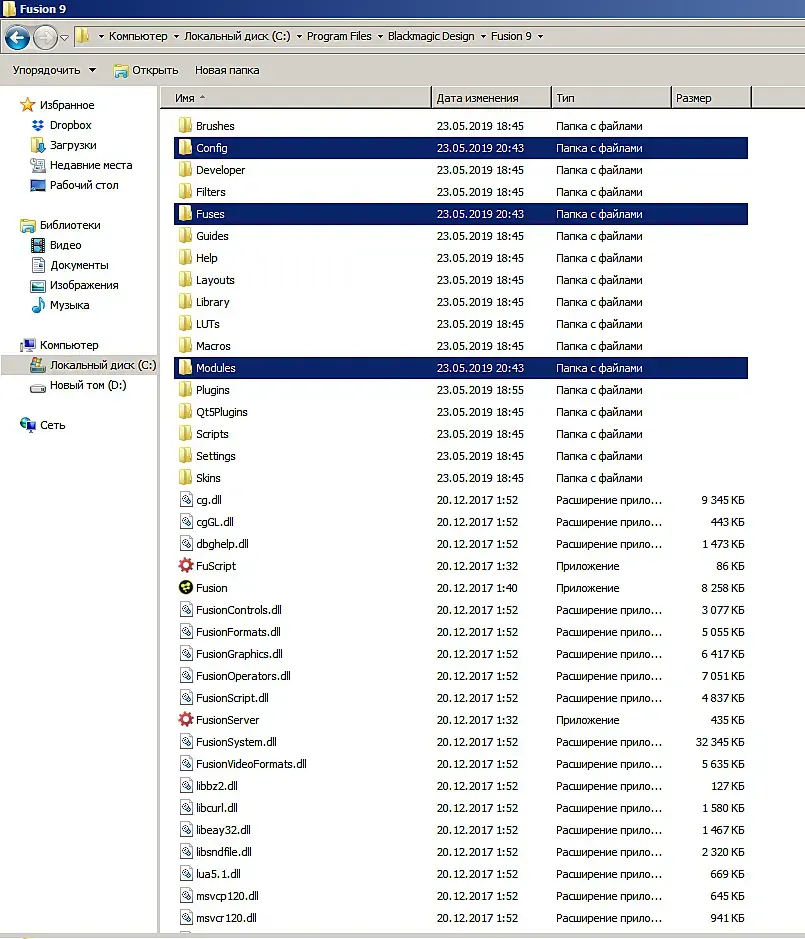
Task: Click the FusionSystem.dll file icon
Action: [186, 741]
